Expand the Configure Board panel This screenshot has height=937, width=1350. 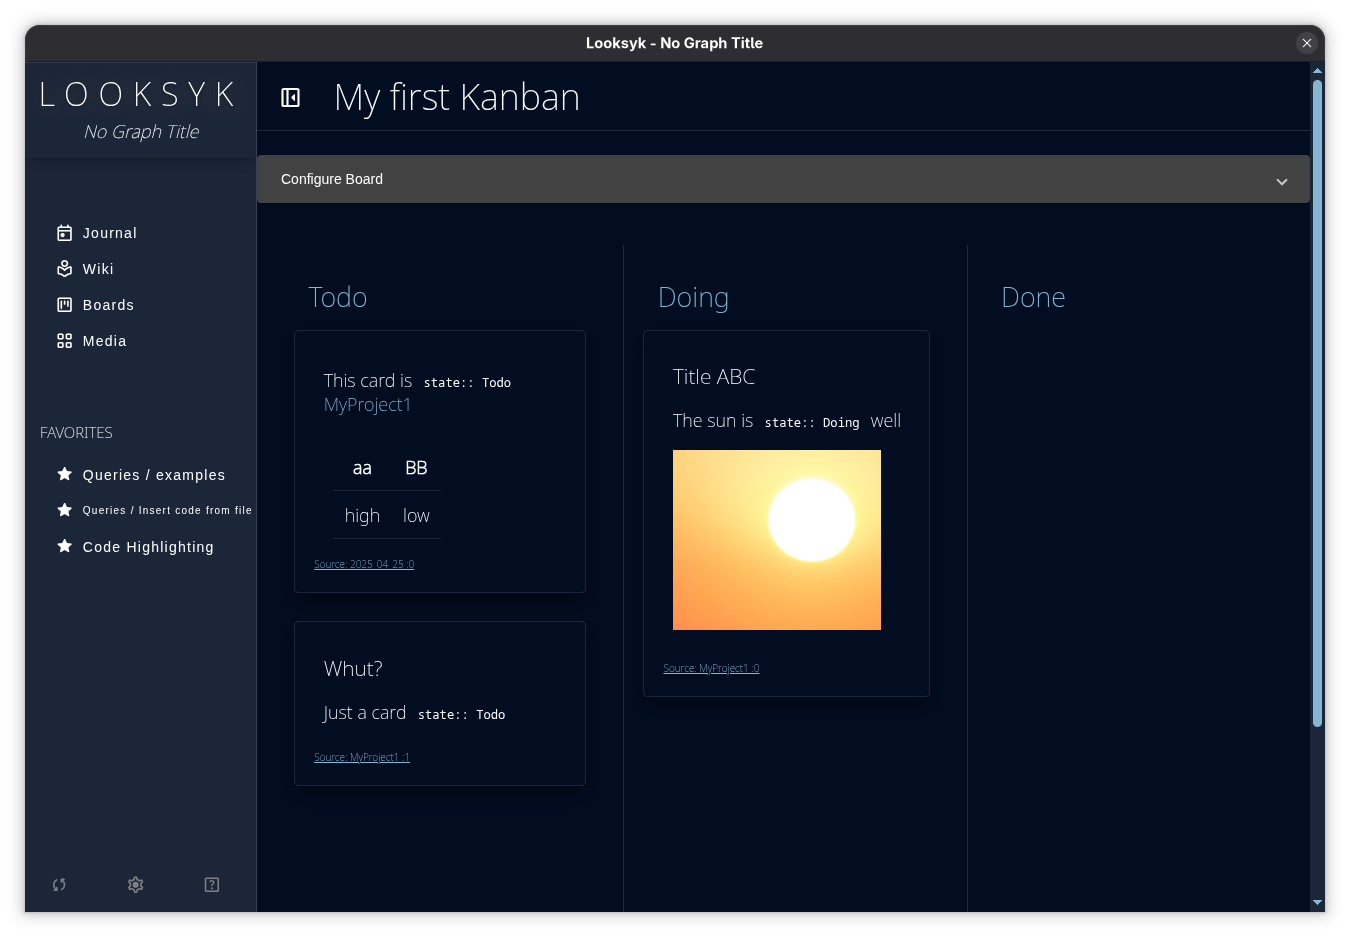click(783, 179)
